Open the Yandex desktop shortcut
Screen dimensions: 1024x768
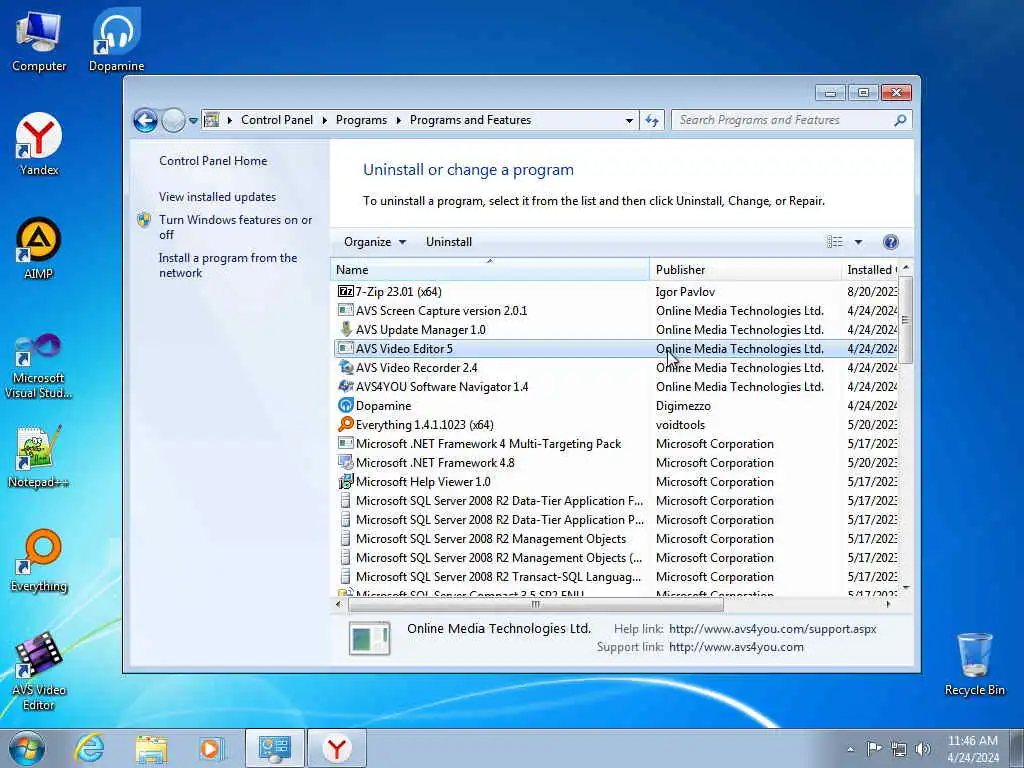39,145
